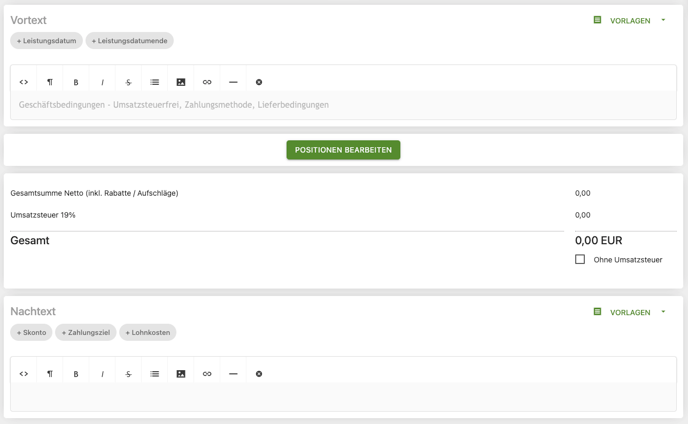Clear formatting in Nachtext editor toolbar
The width and height of the screenshot is (688, 424).
click(x=259, y=374)
